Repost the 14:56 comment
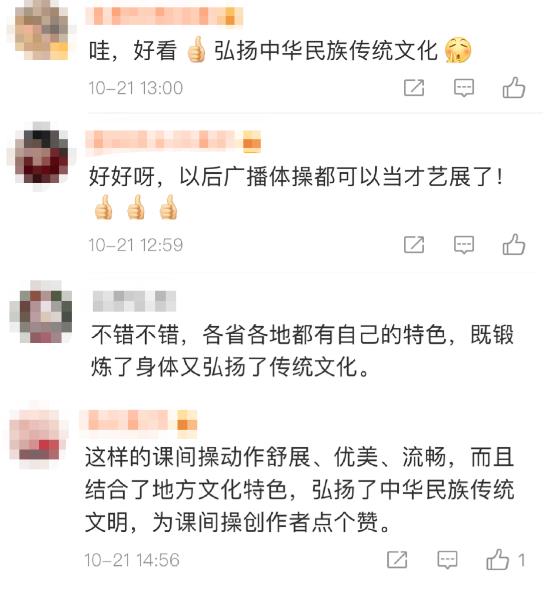Viewport: 545px width, 592px height. (397, 560)
